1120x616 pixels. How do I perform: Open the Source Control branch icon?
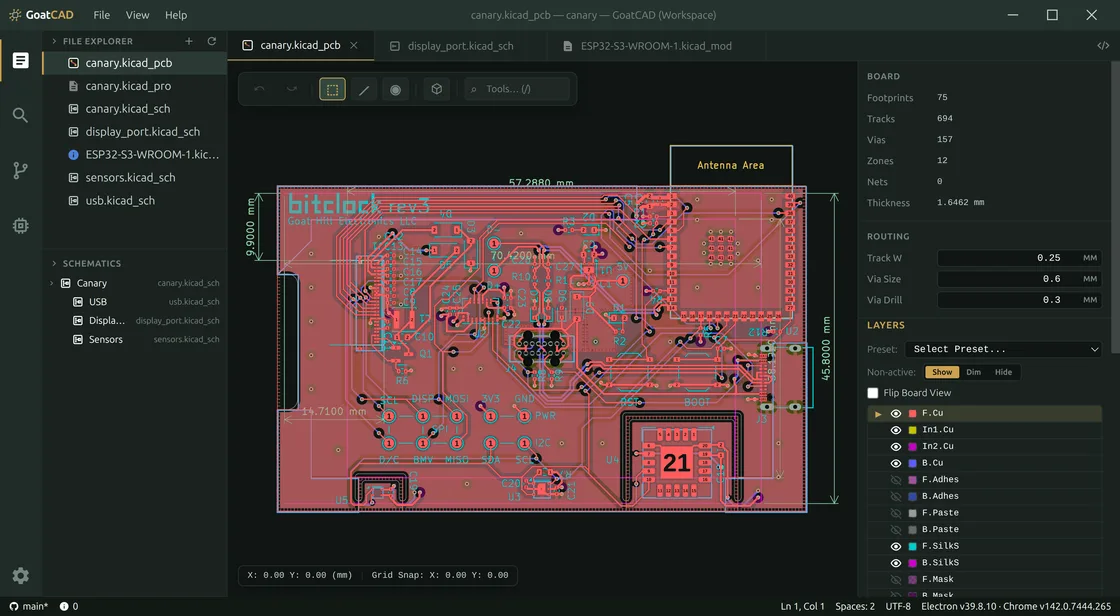click(x=21, y=170)
